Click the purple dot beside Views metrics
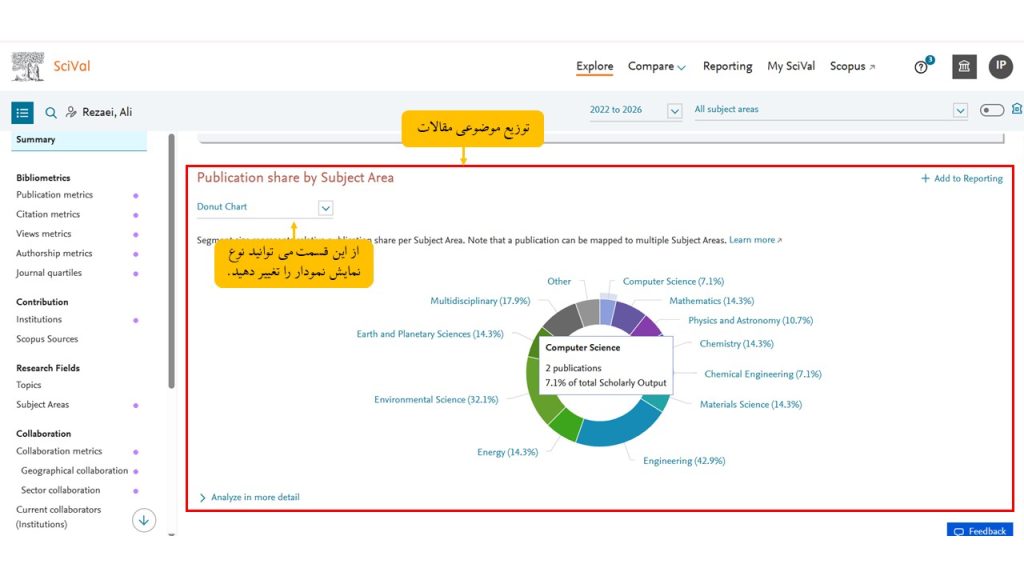This screenshot has width=1024, height=576. (x=136, y=234)
